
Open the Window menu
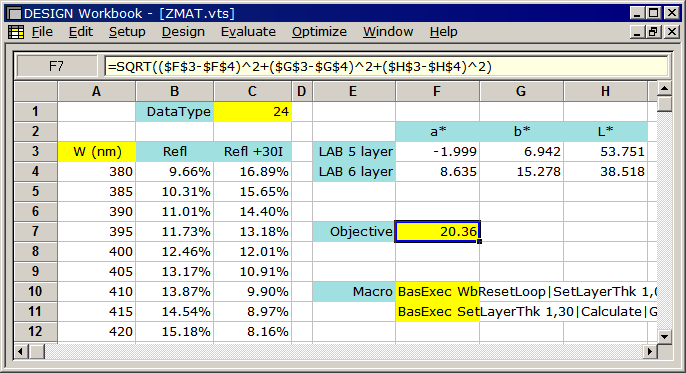[388, 32]
